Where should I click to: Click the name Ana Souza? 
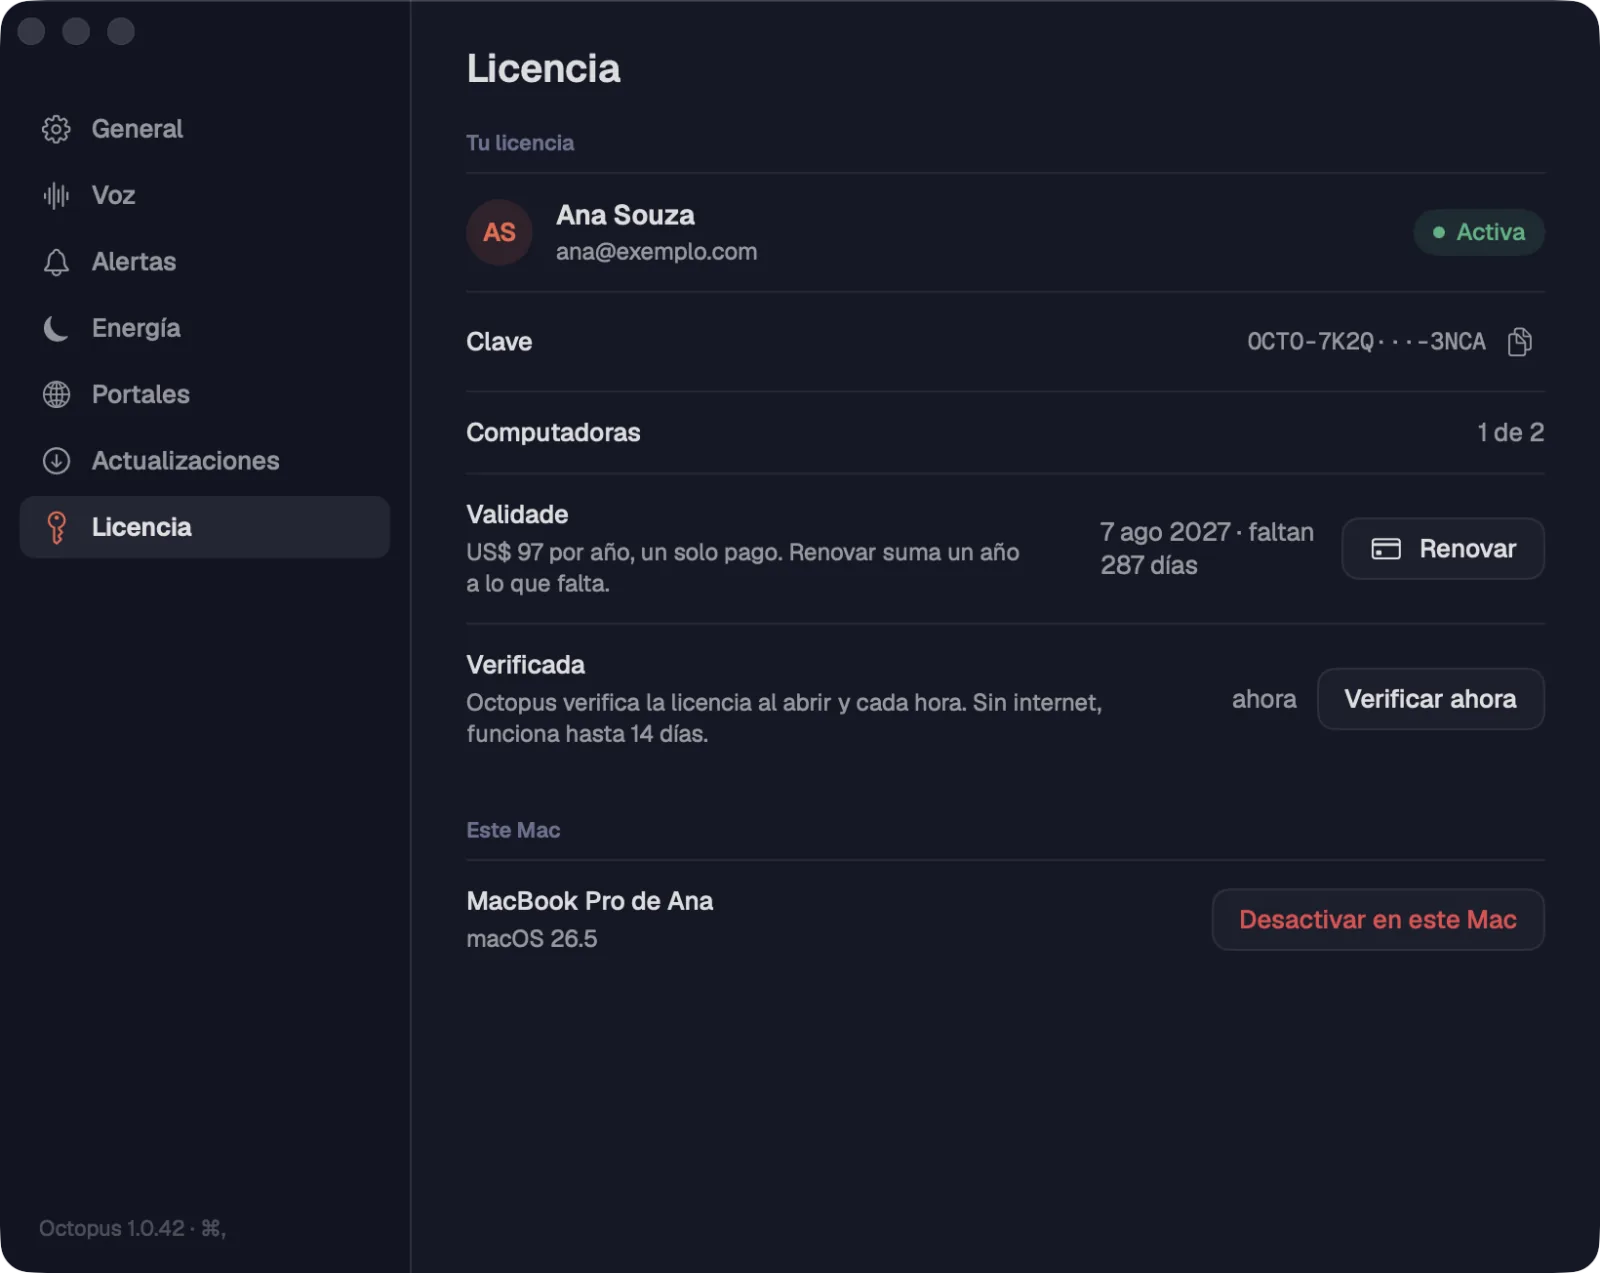(625, 215)
